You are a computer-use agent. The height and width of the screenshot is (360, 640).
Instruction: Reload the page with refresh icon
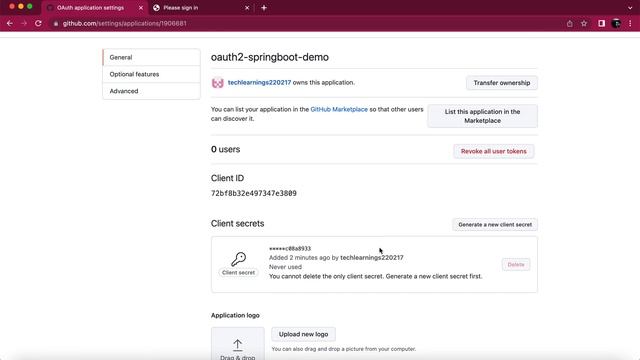point(38,23)
